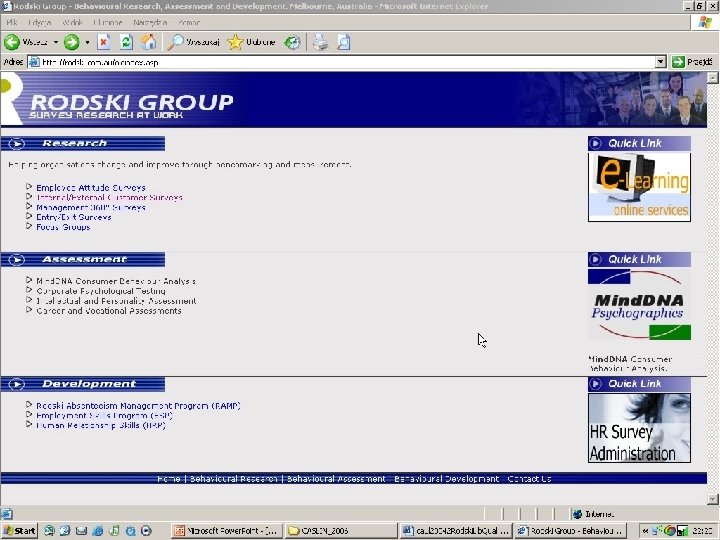The image size is (720, 540).
Task: Open the Widok menu
Action: (x=72, y=22)
